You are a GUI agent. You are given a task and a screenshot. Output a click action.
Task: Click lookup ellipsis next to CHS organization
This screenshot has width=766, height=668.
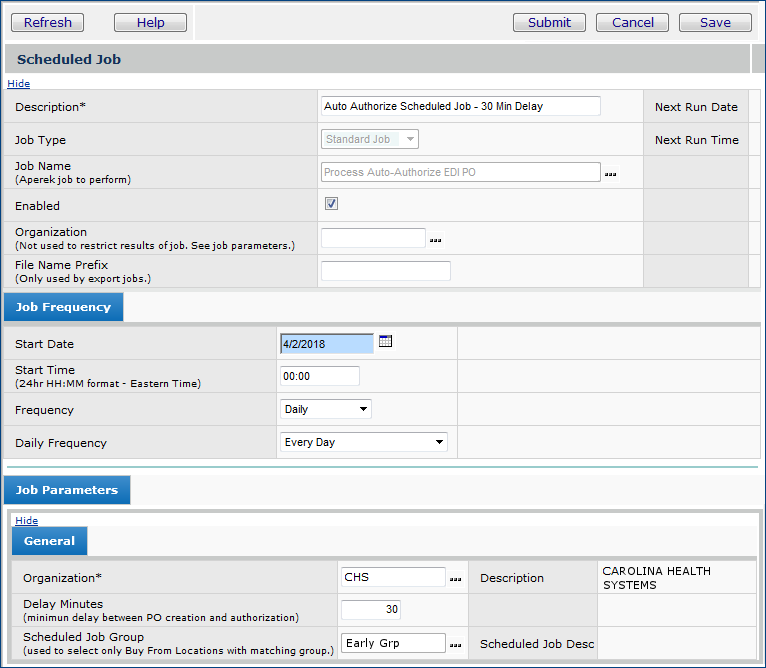(455, 579)
